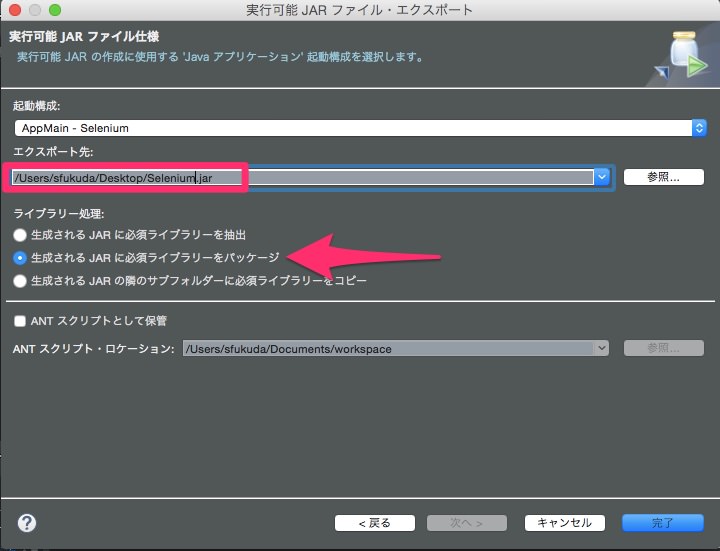Click the green zoom window button
The width and height of the screenshot is (720, 551).
pyautogui.click(x=55, y=10)
